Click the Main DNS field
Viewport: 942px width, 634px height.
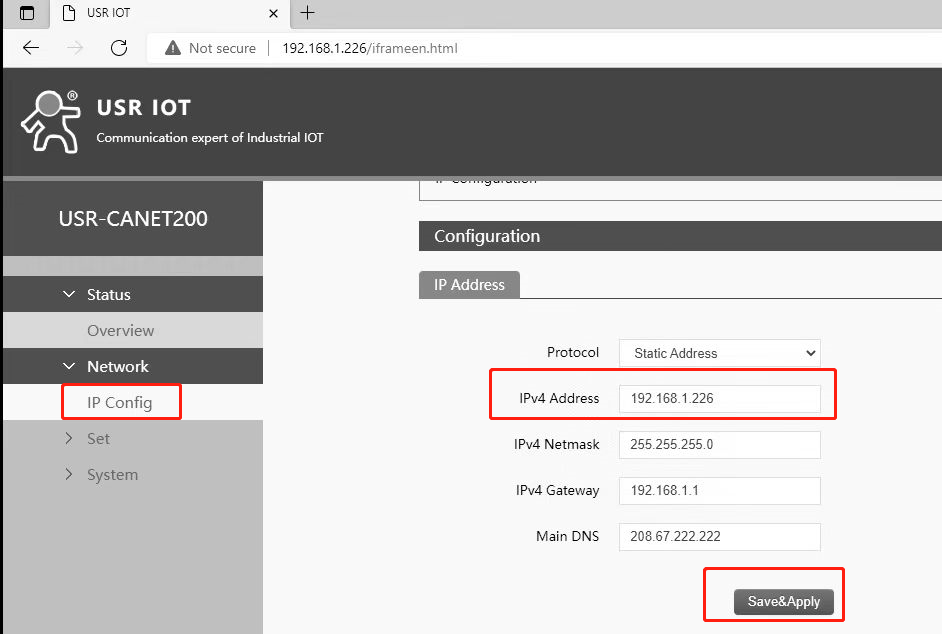pyautogui.click(x=720, y=537)
